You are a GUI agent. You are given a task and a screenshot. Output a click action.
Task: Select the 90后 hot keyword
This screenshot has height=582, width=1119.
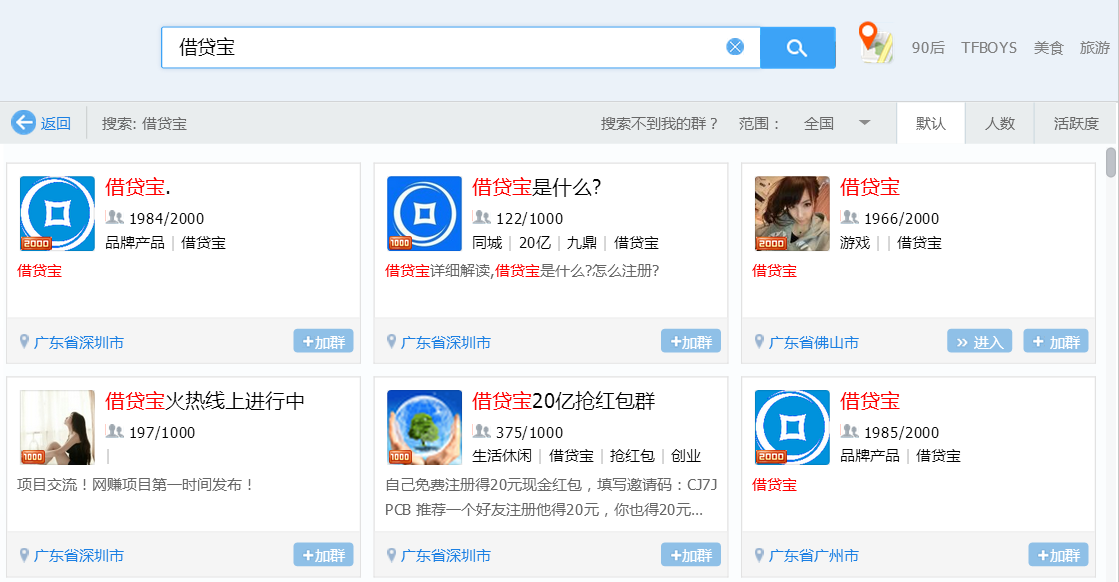pos(928,48)
